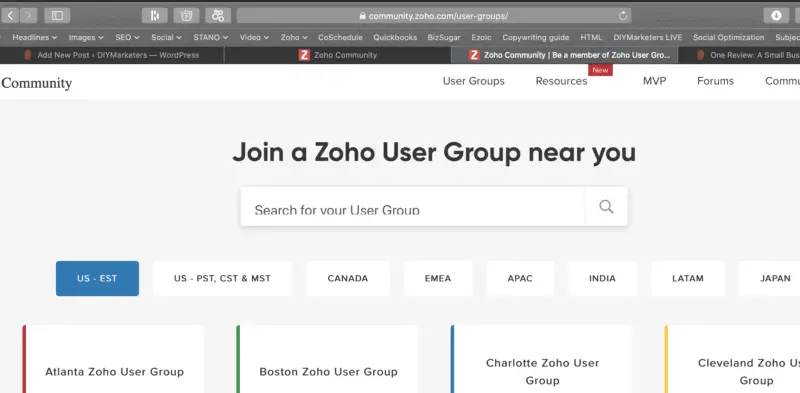Open the HTML bookmark
This screenshot has width=800, height=393.
(591, 37)
